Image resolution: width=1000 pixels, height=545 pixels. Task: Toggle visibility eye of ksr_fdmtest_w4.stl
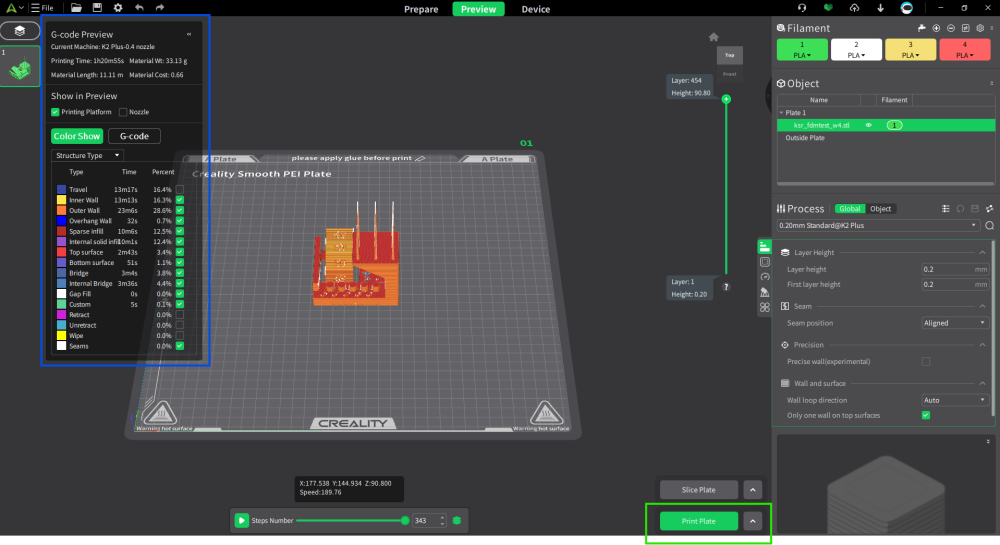(x=869, y=126)
